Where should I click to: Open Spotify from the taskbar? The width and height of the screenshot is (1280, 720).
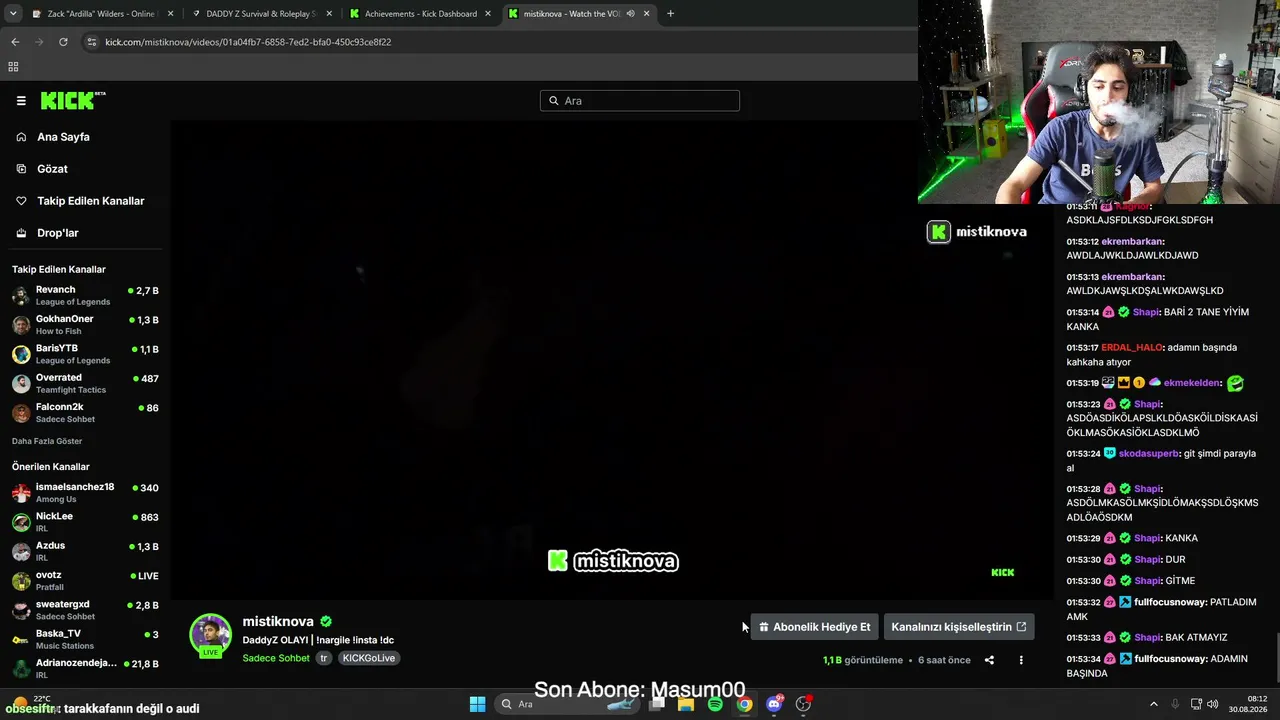pos(715,704)
